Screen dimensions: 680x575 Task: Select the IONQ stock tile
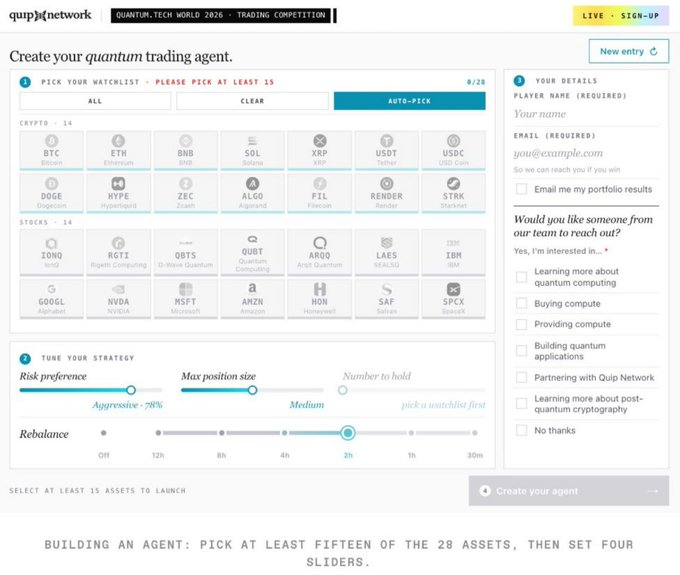coord(51,253)
